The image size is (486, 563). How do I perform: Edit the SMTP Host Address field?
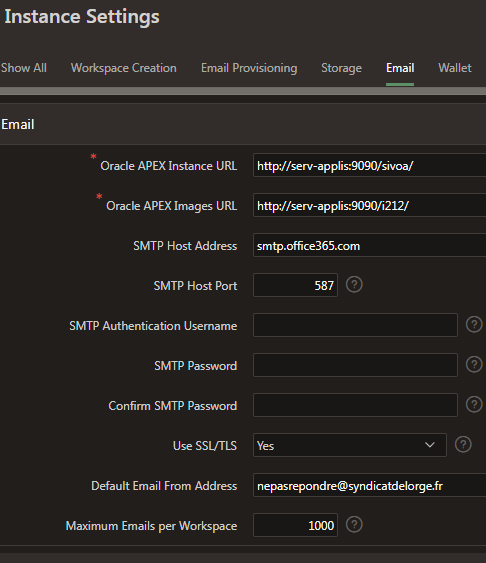(x=369, y=245)
